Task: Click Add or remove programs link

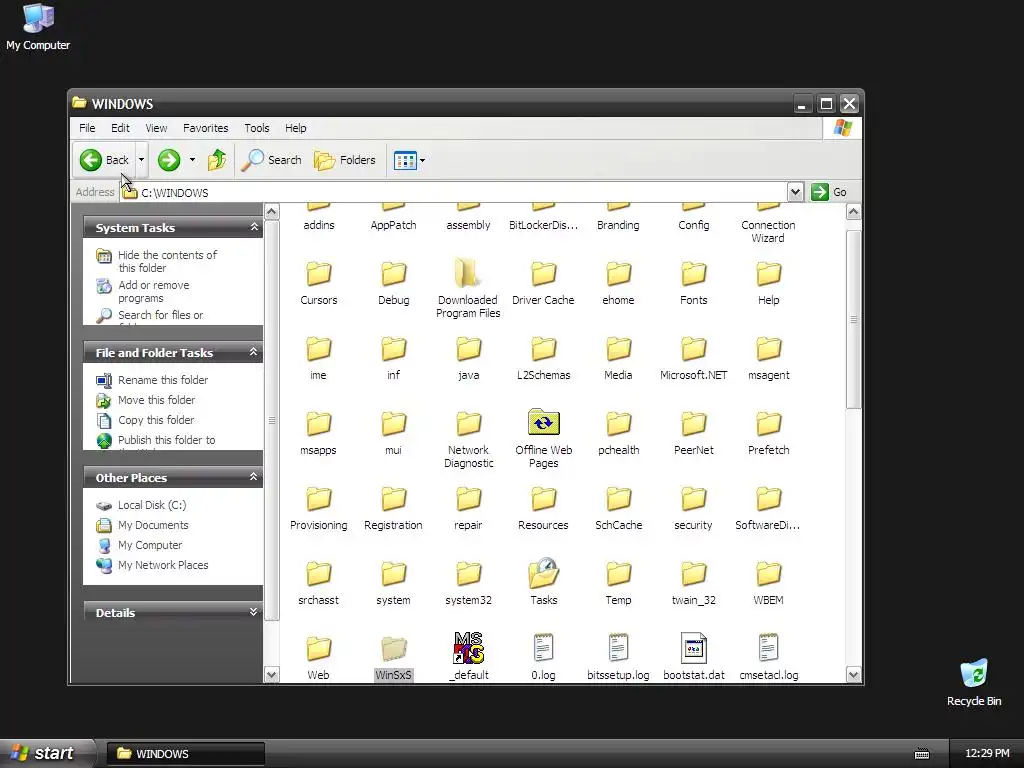Action: coord(144,291)
